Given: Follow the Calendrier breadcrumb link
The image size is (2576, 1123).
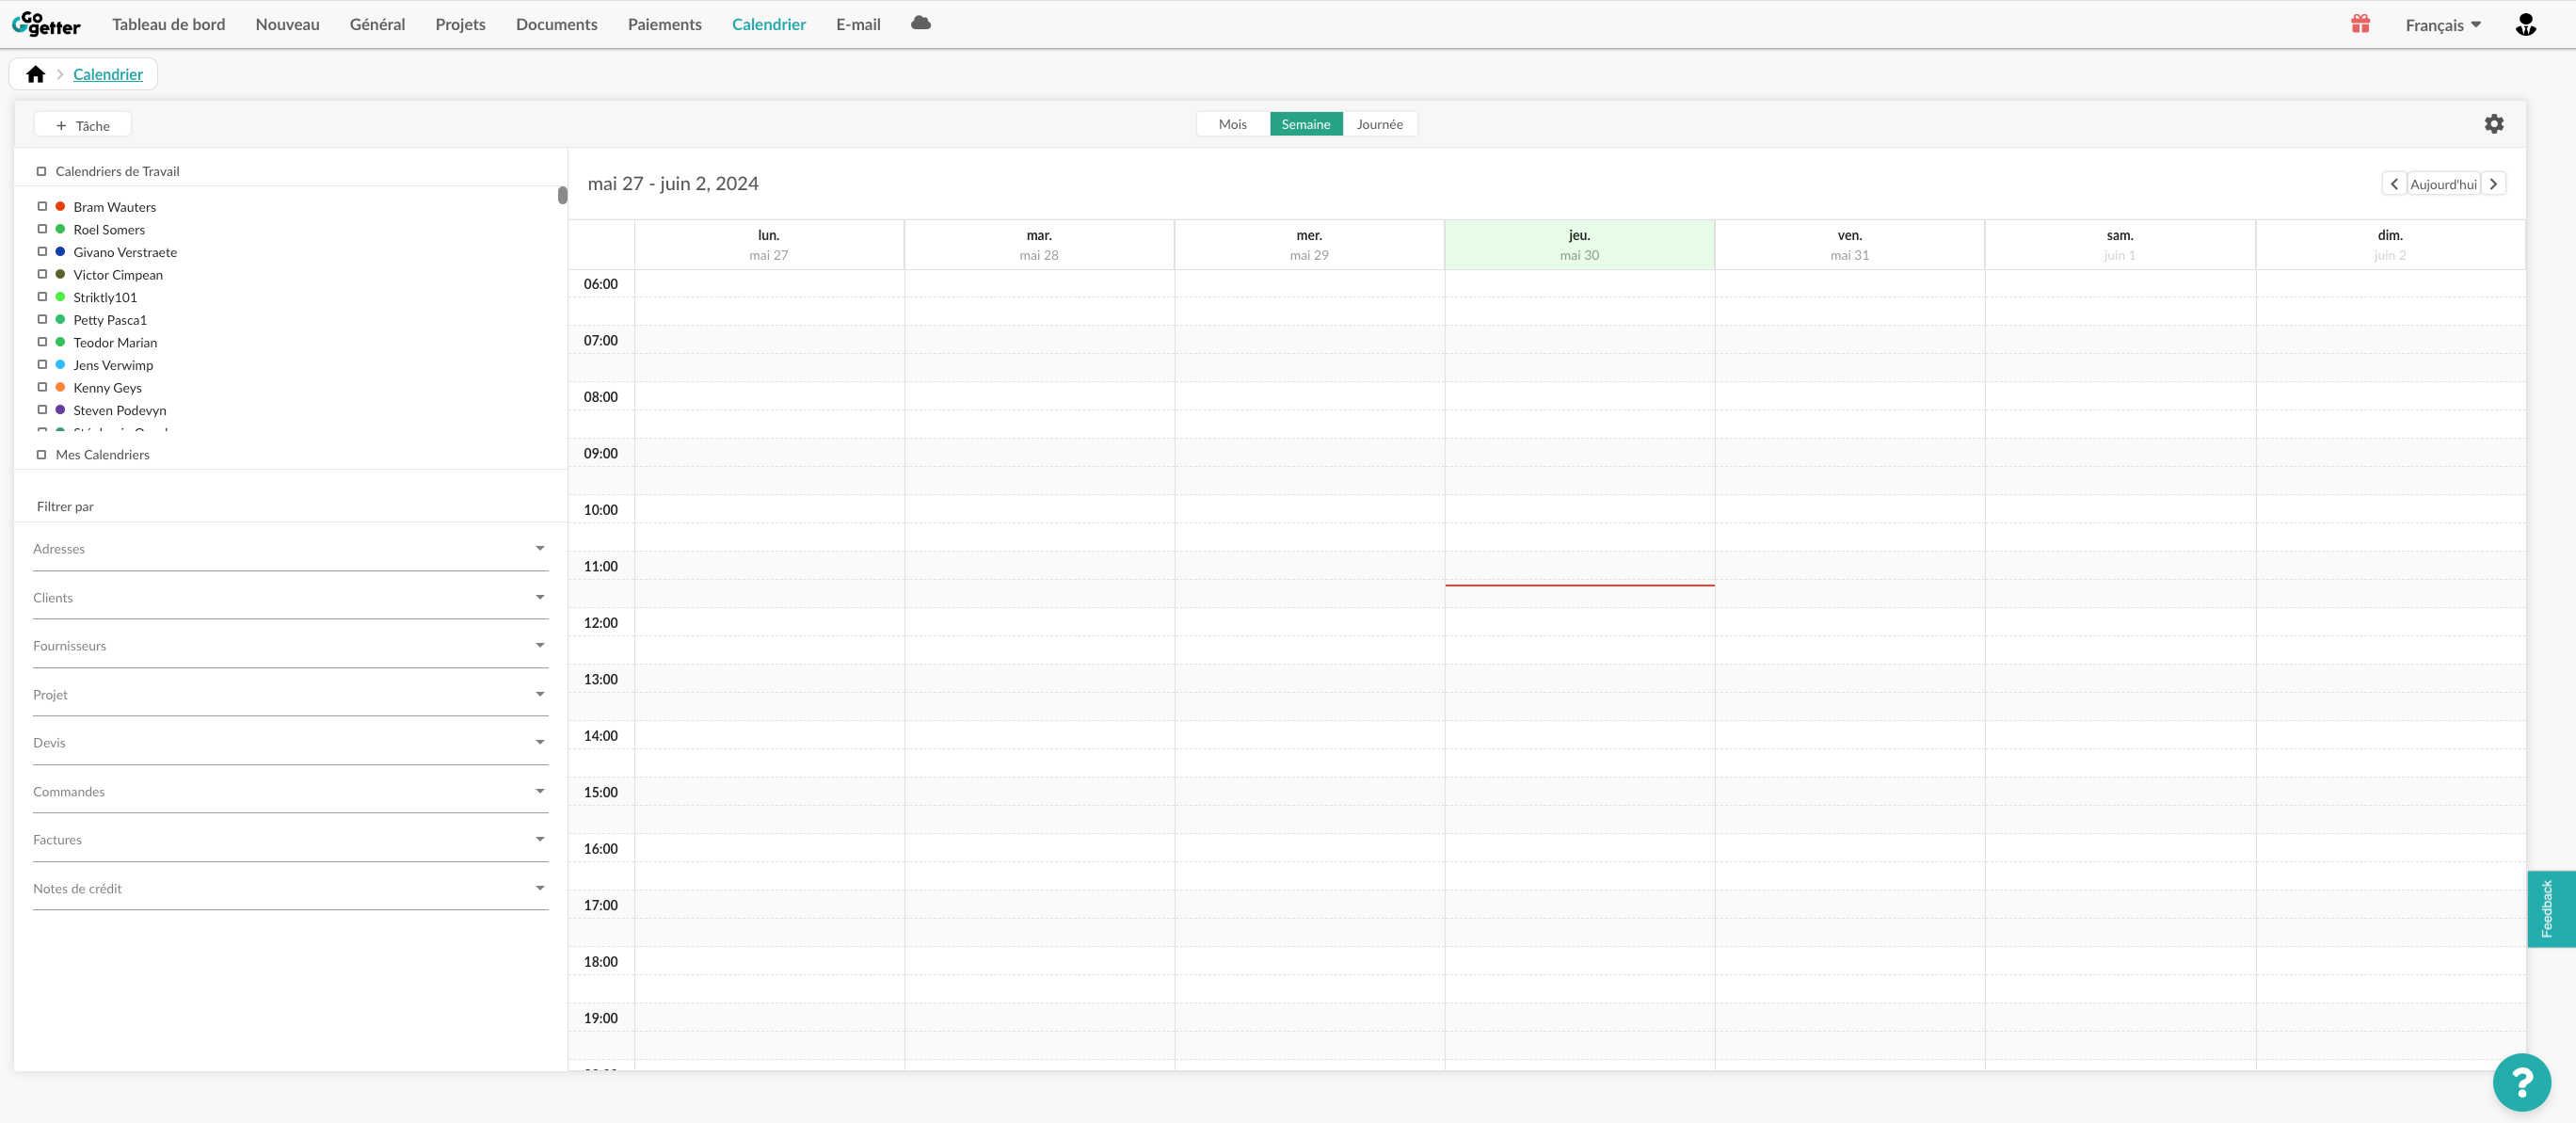Looking at the screenshot, I should (x=108, y=74).
